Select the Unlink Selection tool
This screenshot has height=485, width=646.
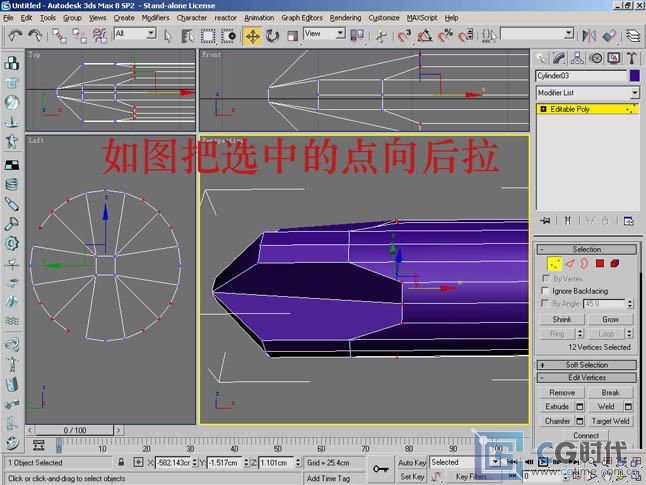pos(79,36)
